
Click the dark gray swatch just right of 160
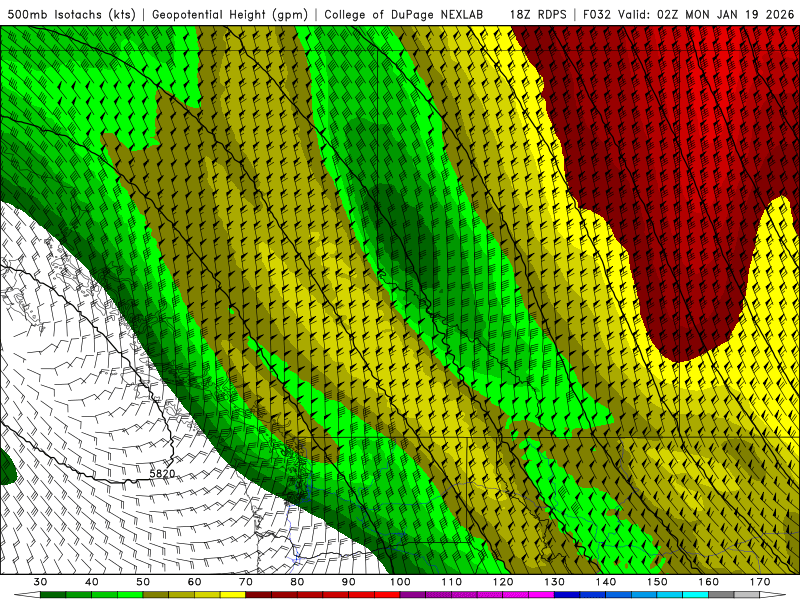click(721, 595)
